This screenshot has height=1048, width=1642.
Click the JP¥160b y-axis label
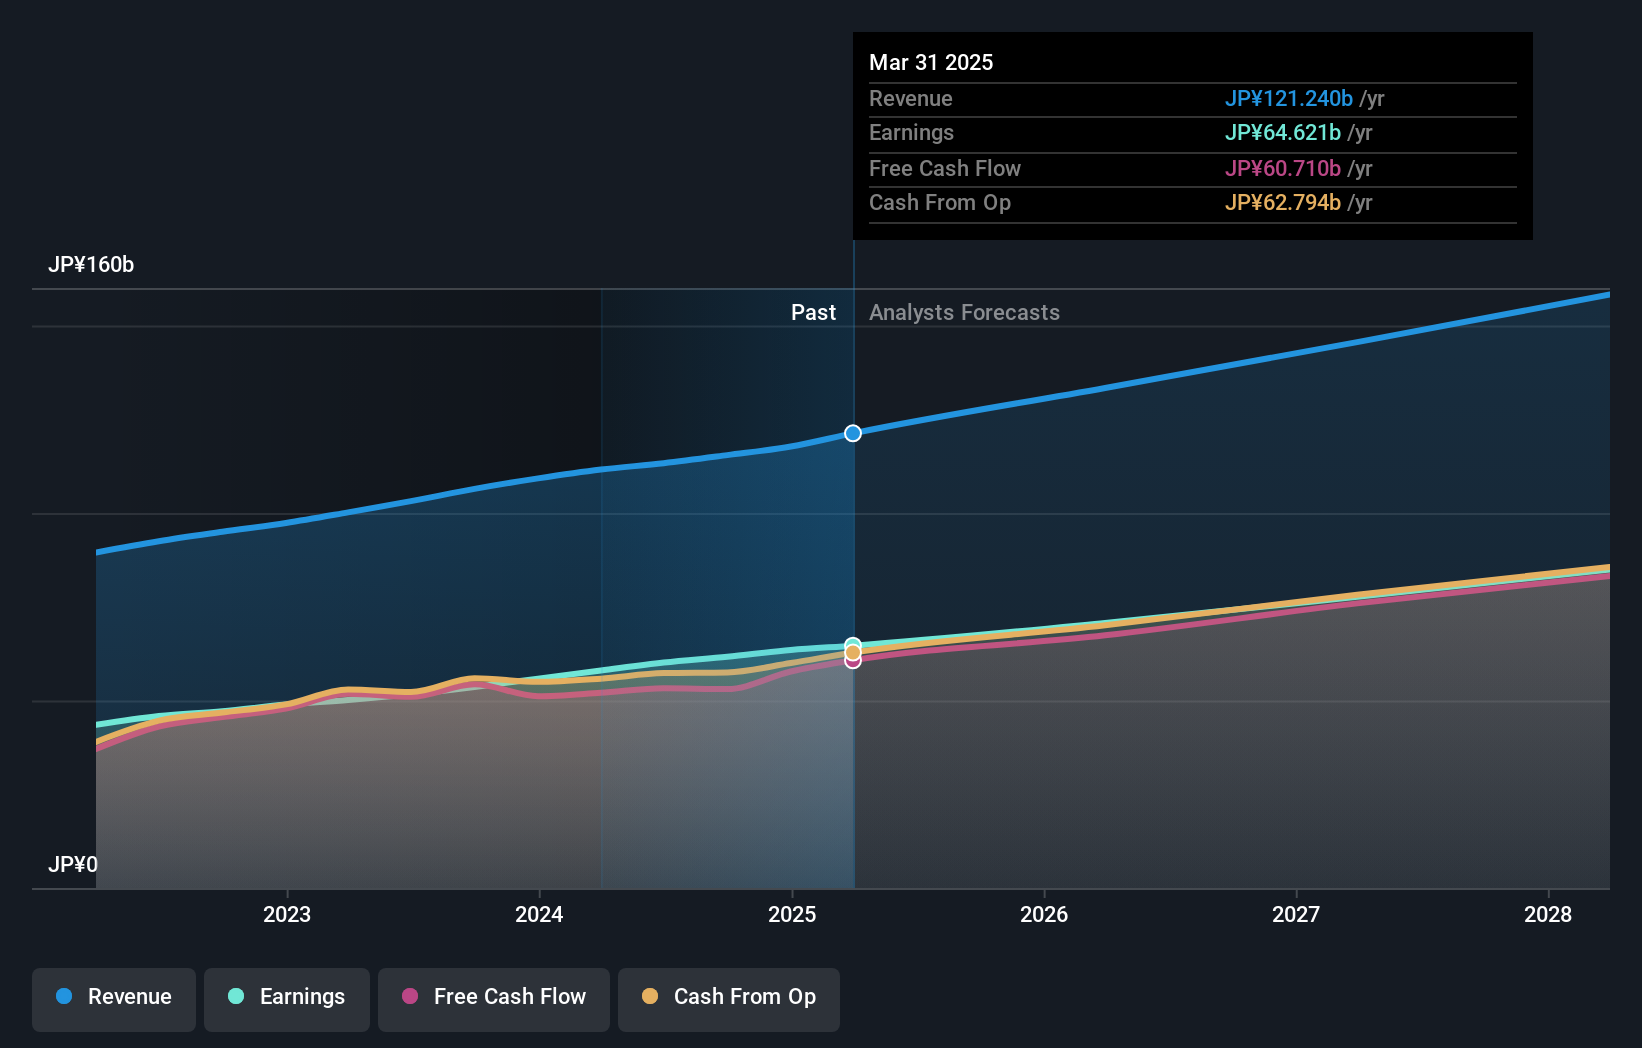[91, 265]
